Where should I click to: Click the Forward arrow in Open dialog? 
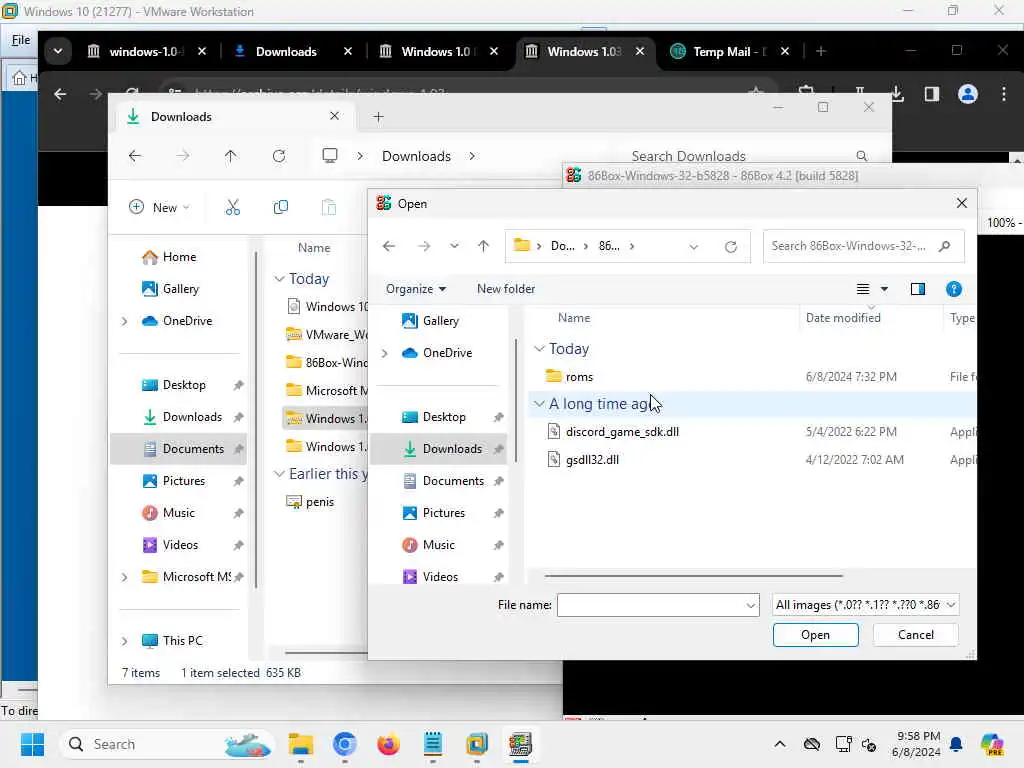424,246
